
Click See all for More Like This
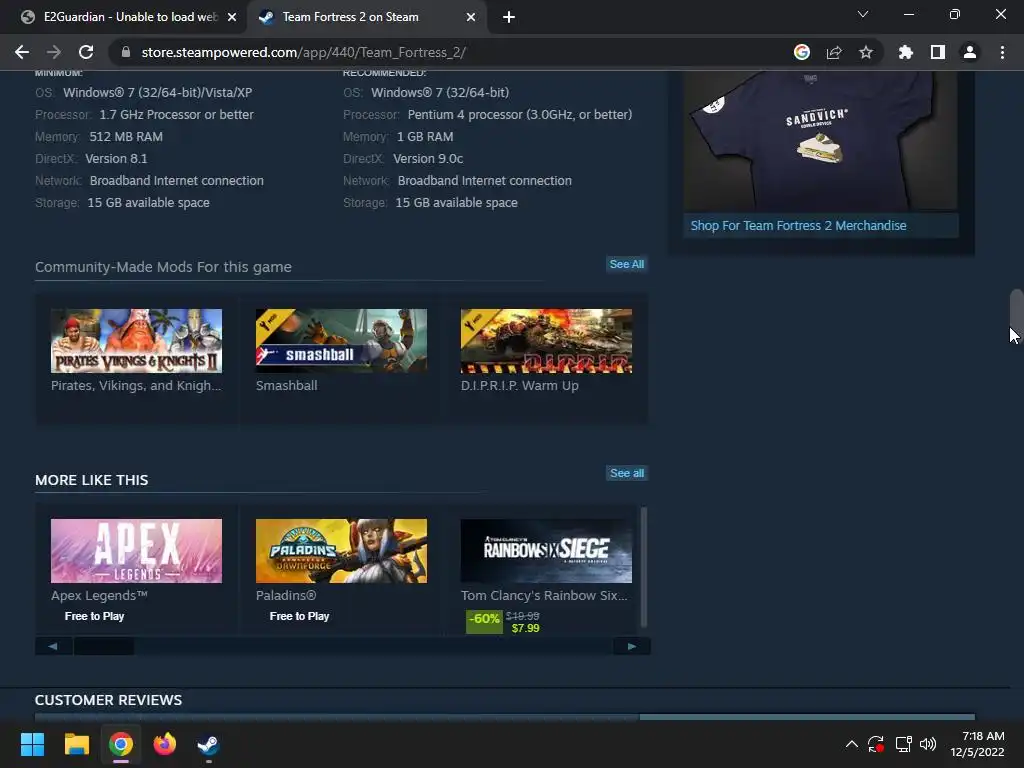(x=626, y=473)
